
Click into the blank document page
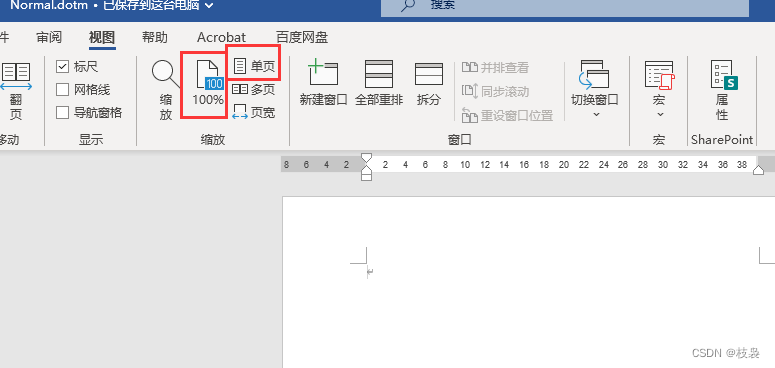pyautogui.click(x=529, y=283)
